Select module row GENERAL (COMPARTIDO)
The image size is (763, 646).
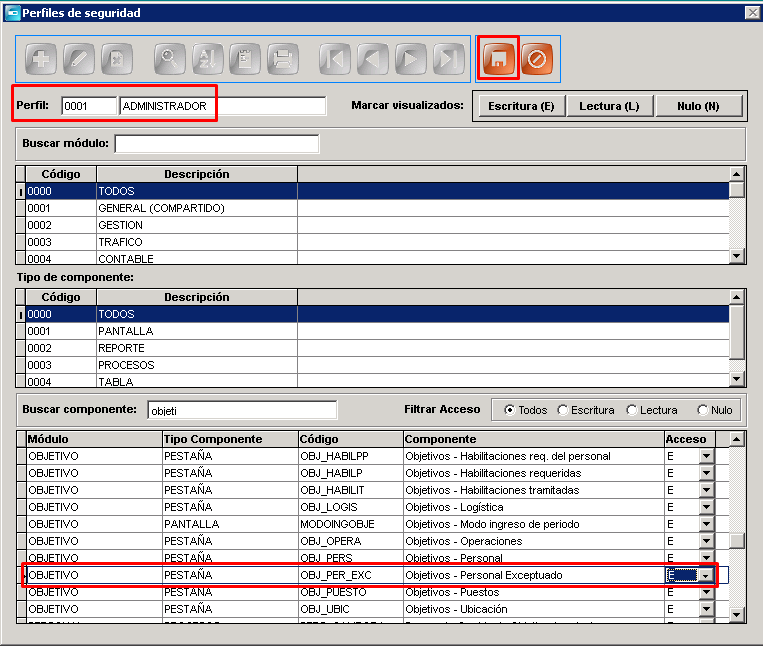click(377, 208)
